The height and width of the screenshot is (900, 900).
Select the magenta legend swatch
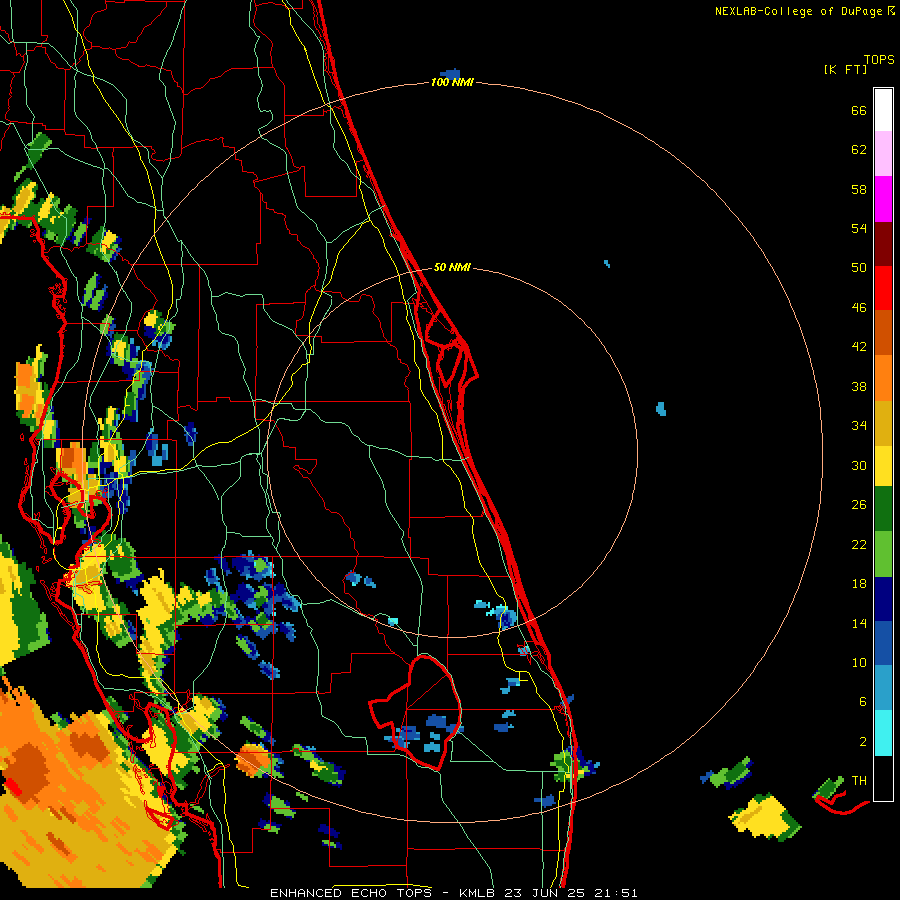883,199
